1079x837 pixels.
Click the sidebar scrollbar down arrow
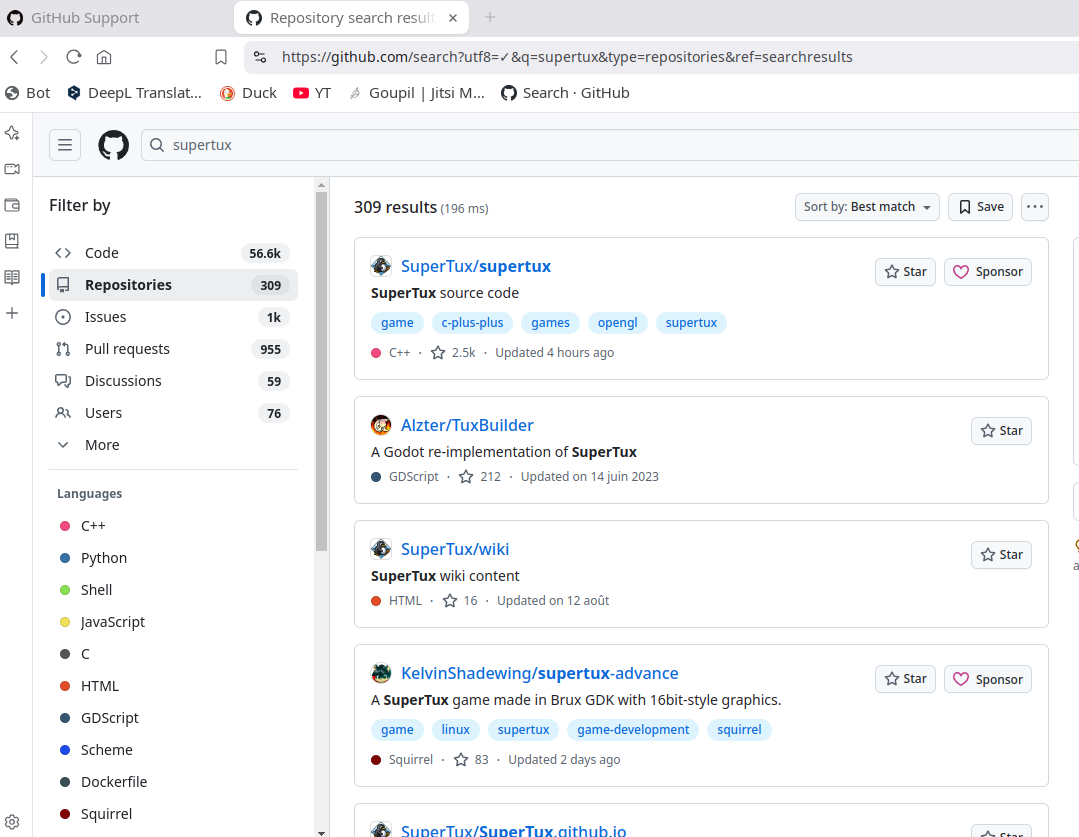click(x=321, y=832)
